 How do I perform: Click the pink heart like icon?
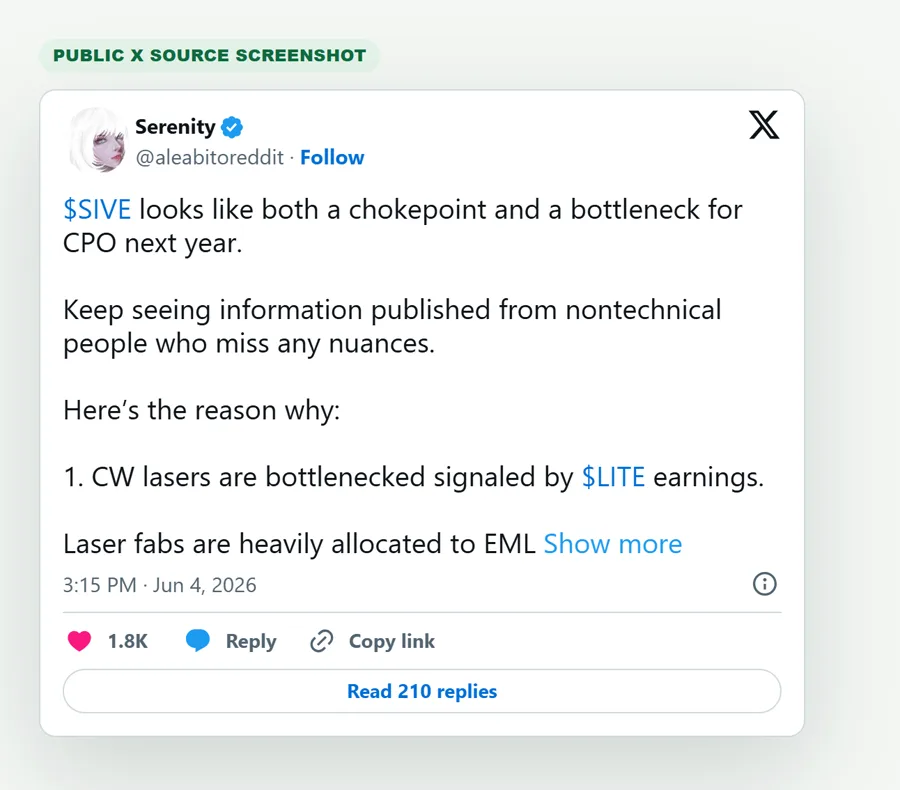tap(79, 641)
